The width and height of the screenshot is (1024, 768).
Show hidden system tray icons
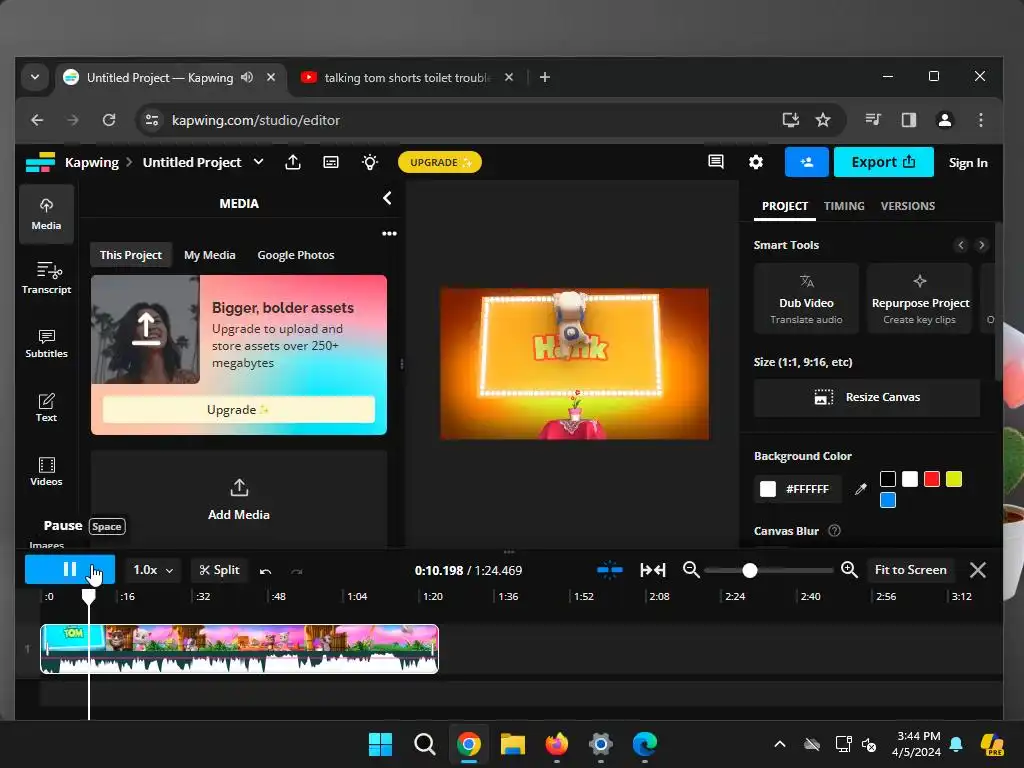(780, 744)
